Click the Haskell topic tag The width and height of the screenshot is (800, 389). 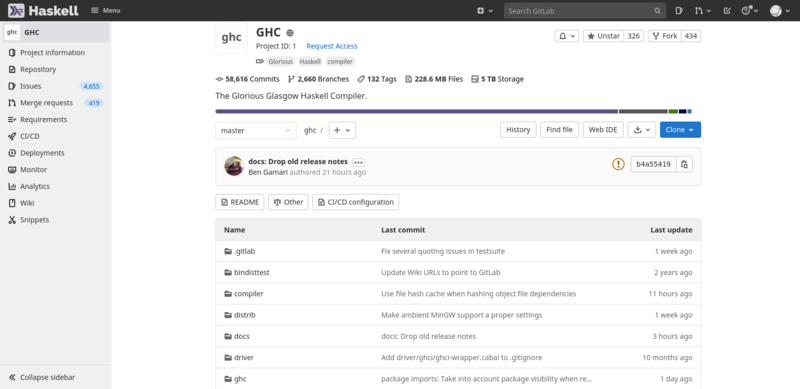pyautogui.click(x=310, y=61)
